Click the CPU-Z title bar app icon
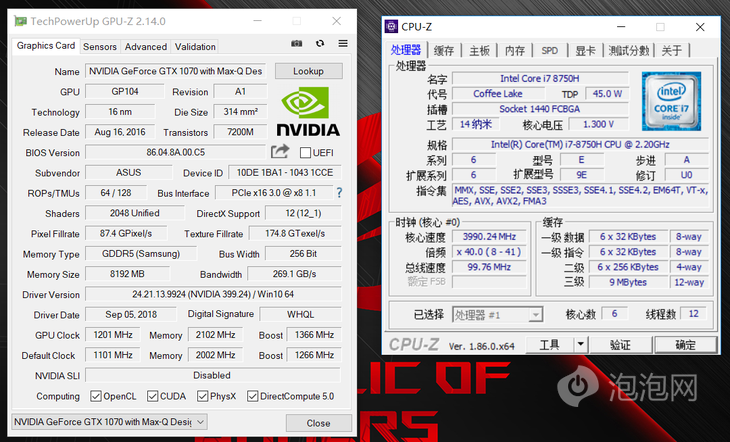This screenshot has width=730, height=442. coord(392,27)
